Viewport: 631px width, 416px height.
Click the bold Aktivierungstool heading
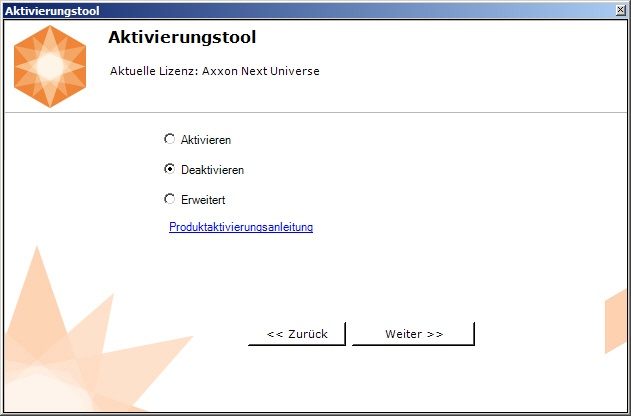coord(182,38)
